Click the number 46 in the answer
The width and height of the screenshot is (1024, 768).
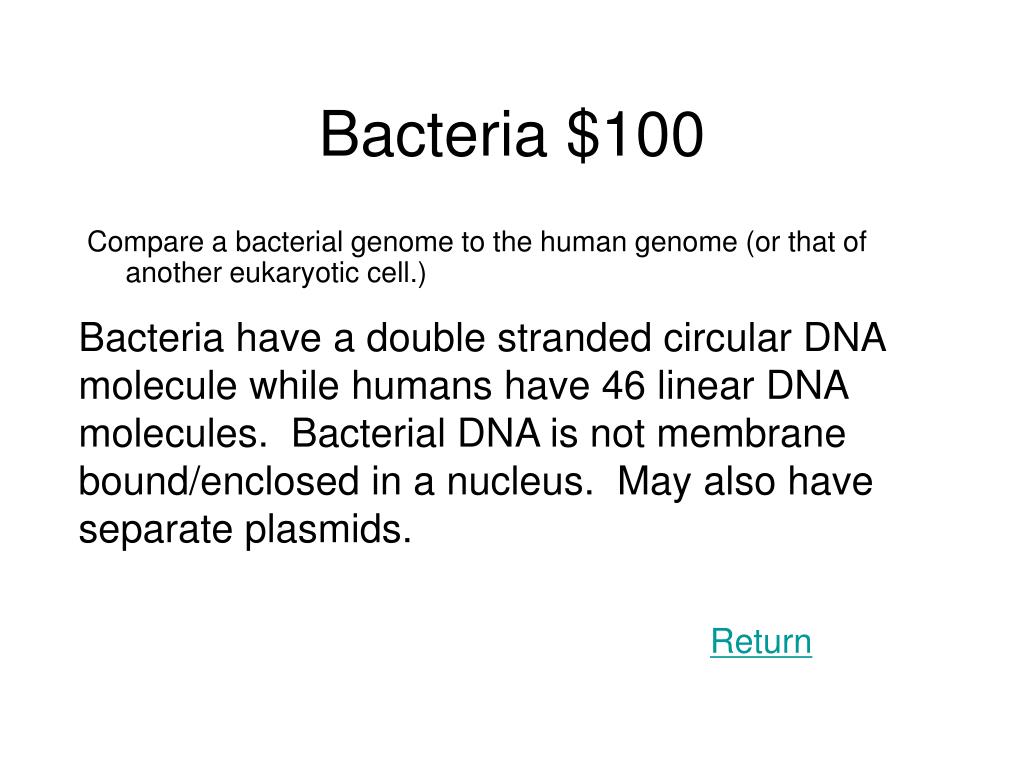(623, 385)
